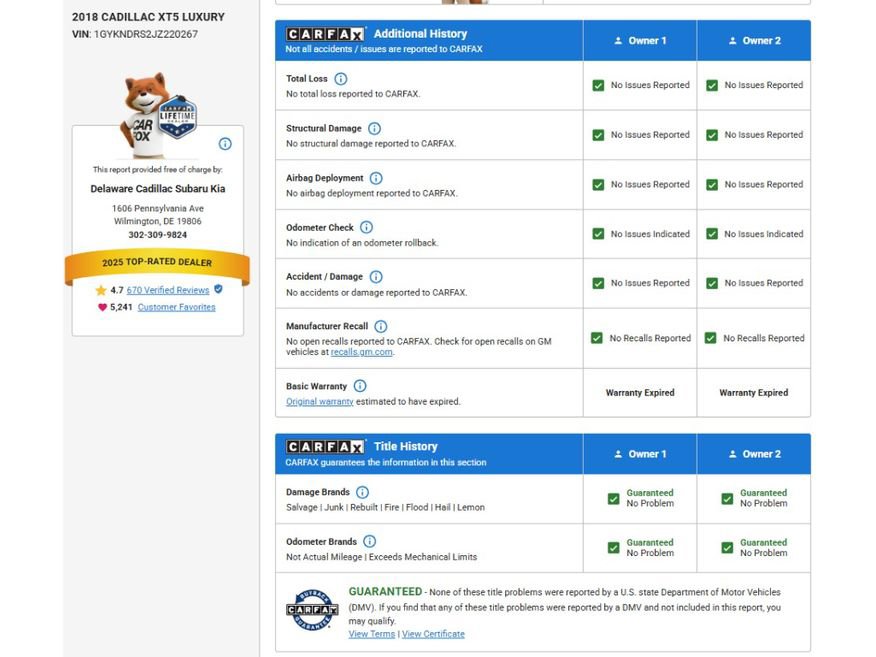Screen dimensions: 876x657
Task: Click the Delaware Cadillac Subaru Kia dealer name
Action: (158, 189)
